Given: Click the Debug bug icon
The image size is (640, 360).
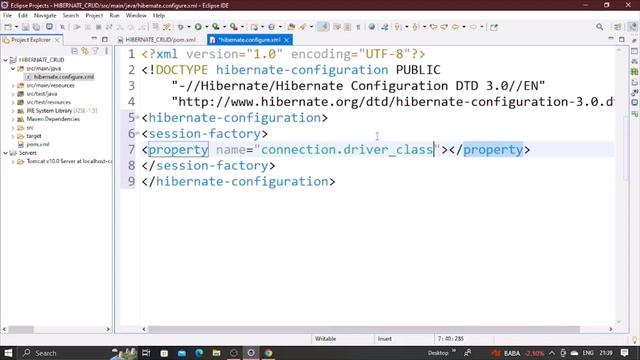Looking at the screenshot, I should tap(180, 27).
